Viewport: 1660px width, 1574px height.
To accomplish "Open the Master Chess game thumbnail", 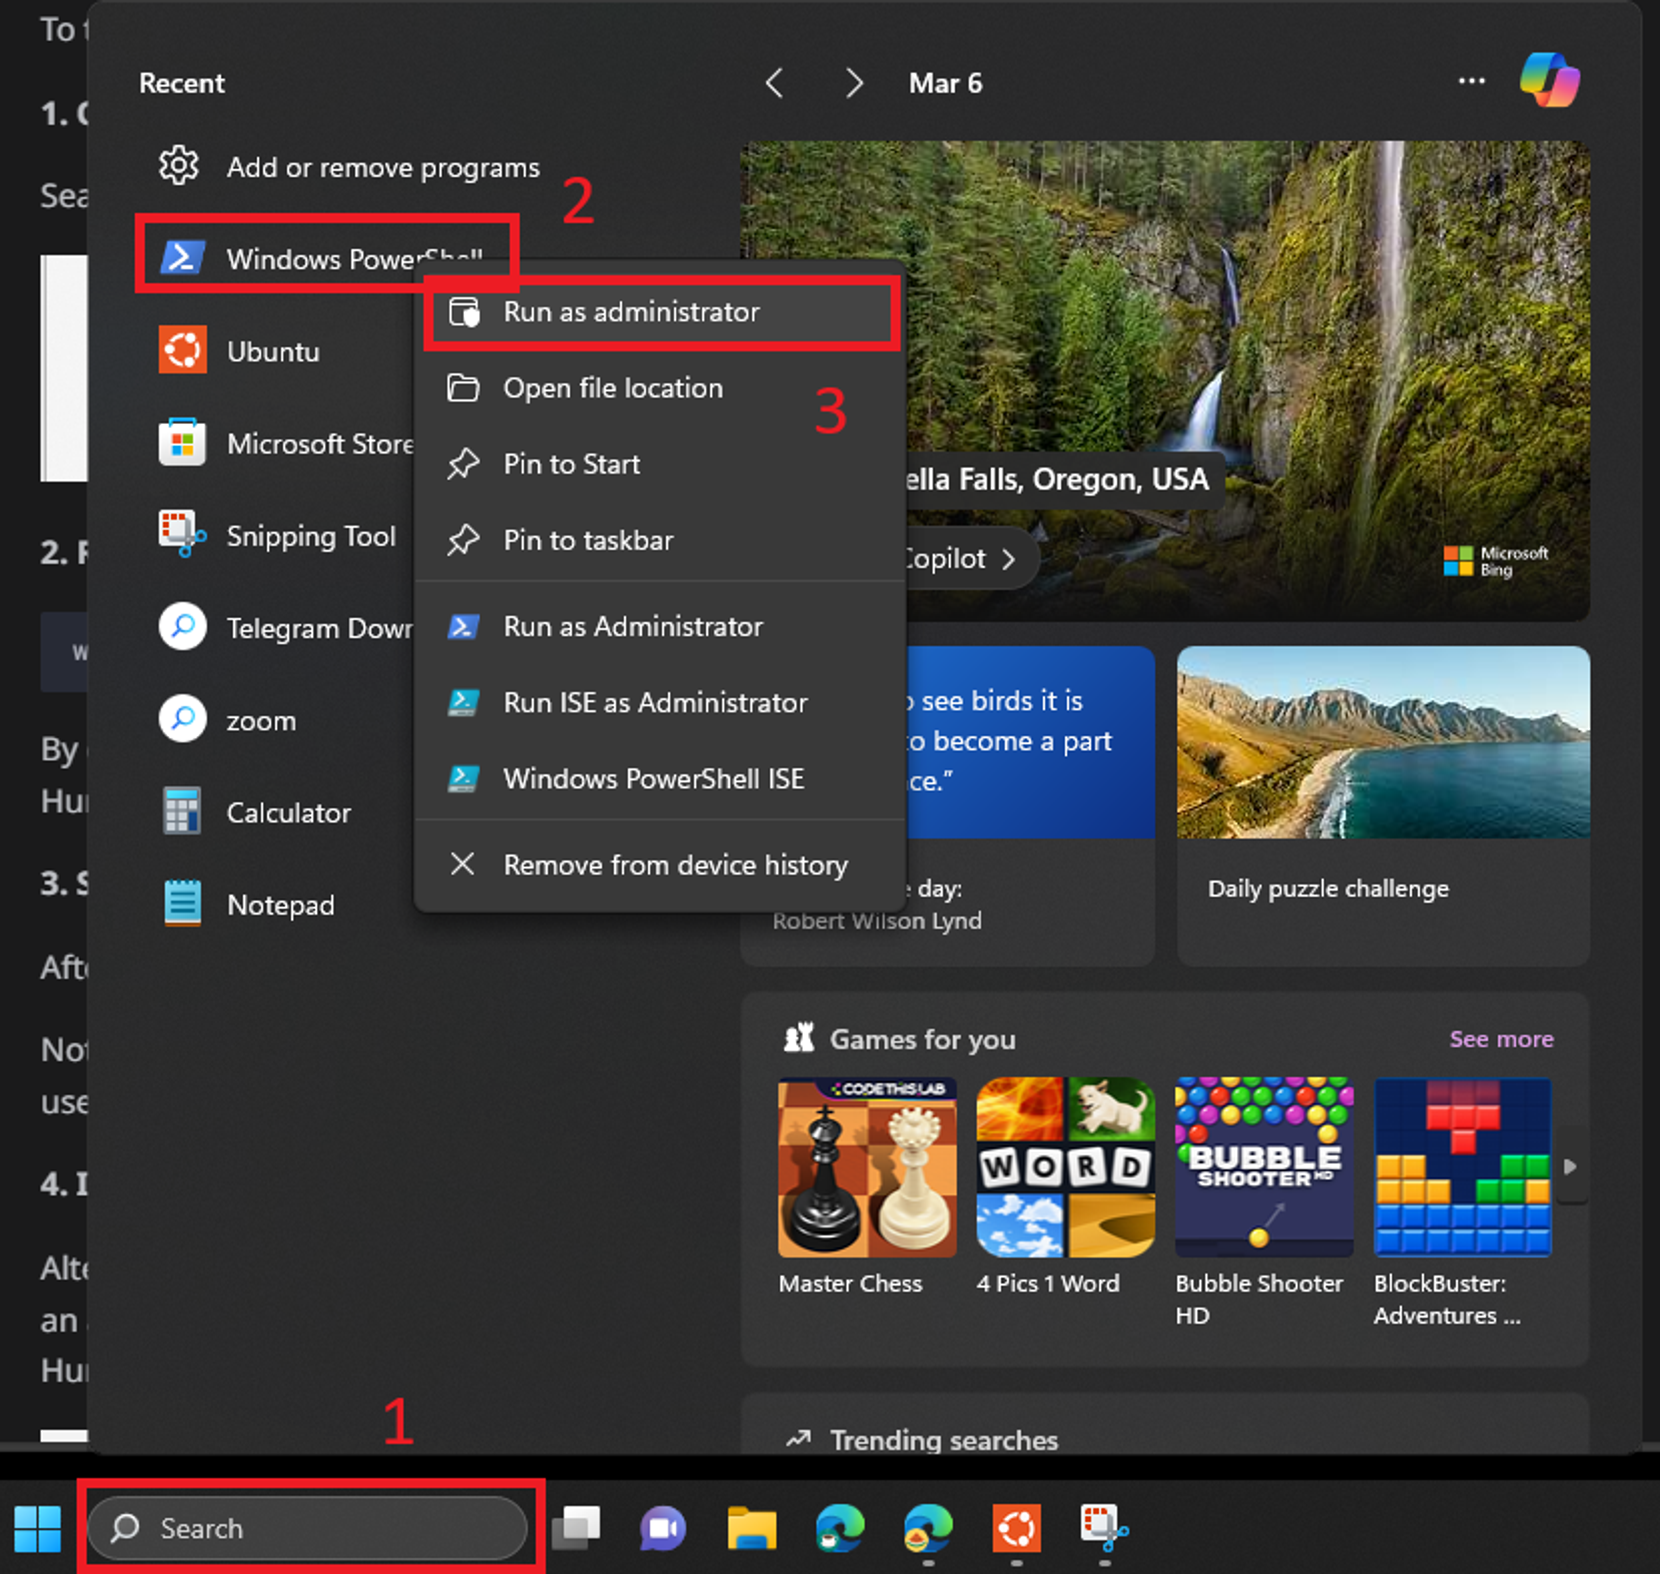I will [x=867, y=1167].
